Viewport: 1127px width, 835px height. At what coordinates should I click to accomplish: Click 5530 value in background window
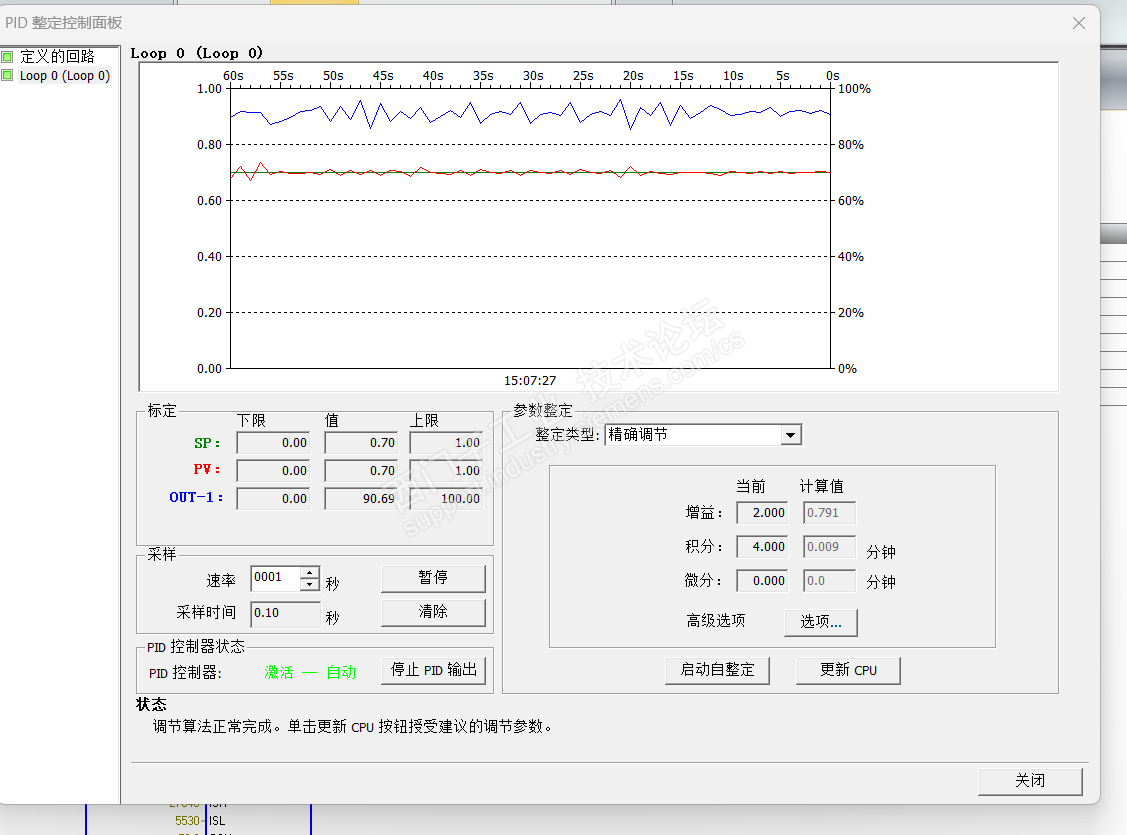188,821
